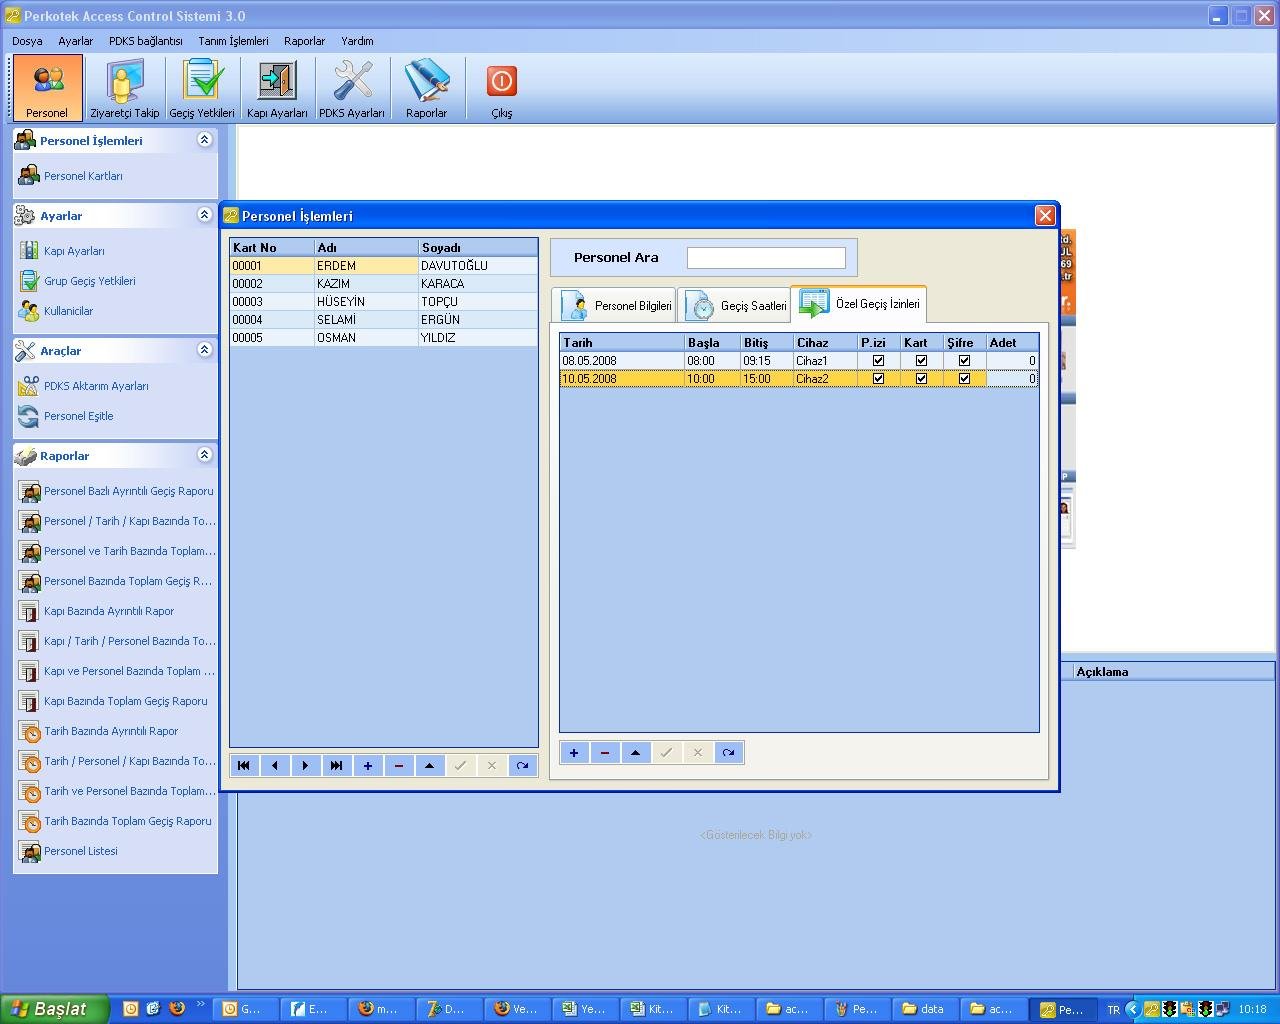Open the Geçiş Yetkileri toolbar icon
The height and width of the screenshot is (1024, 1280).
[x=202, y=87]
